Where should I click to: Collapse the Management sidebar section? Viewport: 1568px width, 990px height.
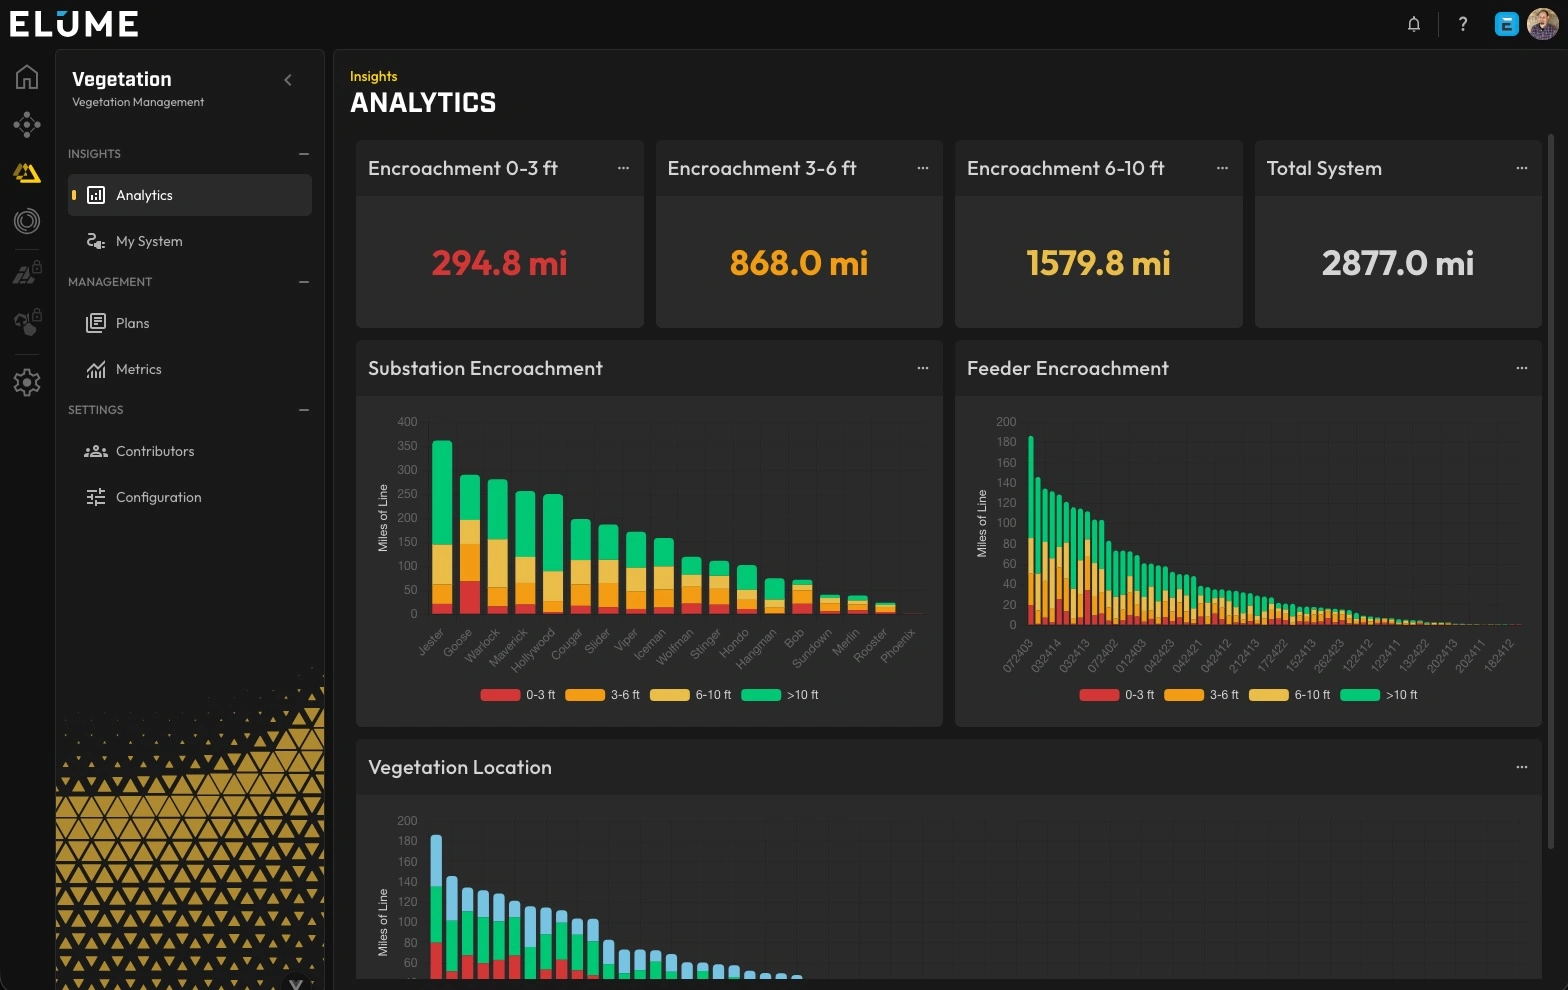(303, 282)
